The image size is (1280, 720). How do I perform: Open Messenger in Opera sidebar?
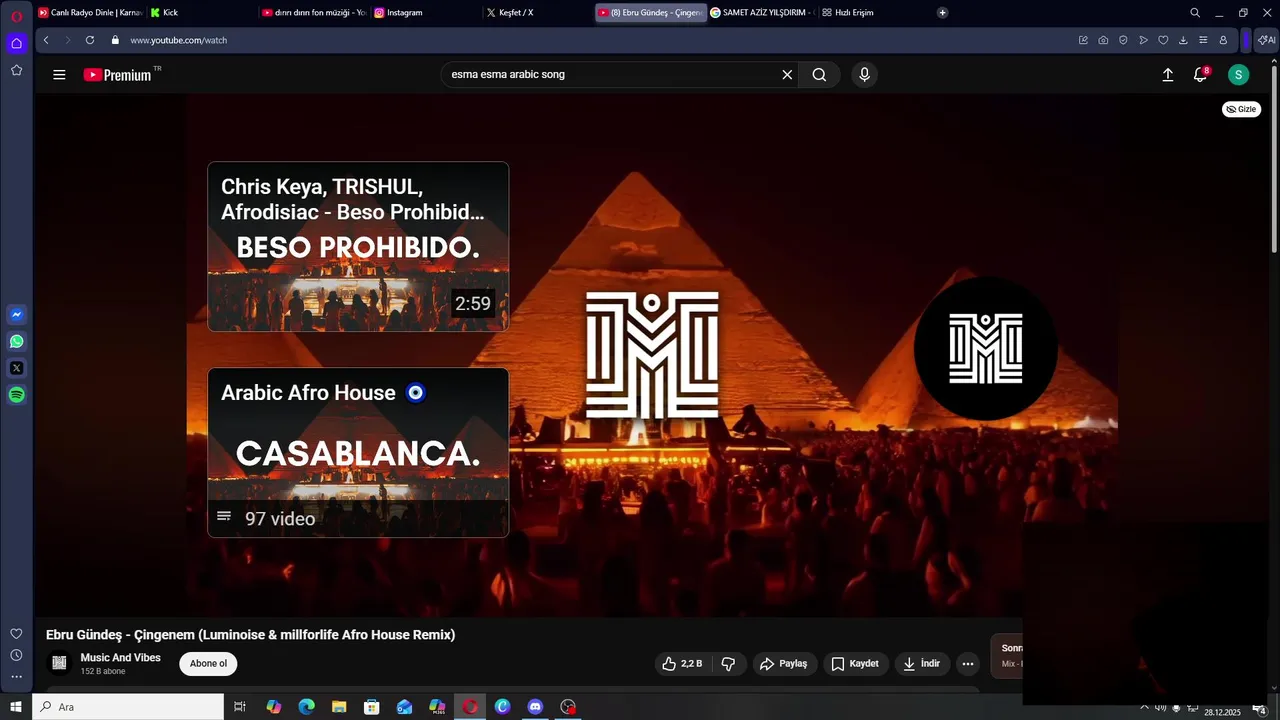[x=16, y=314]
